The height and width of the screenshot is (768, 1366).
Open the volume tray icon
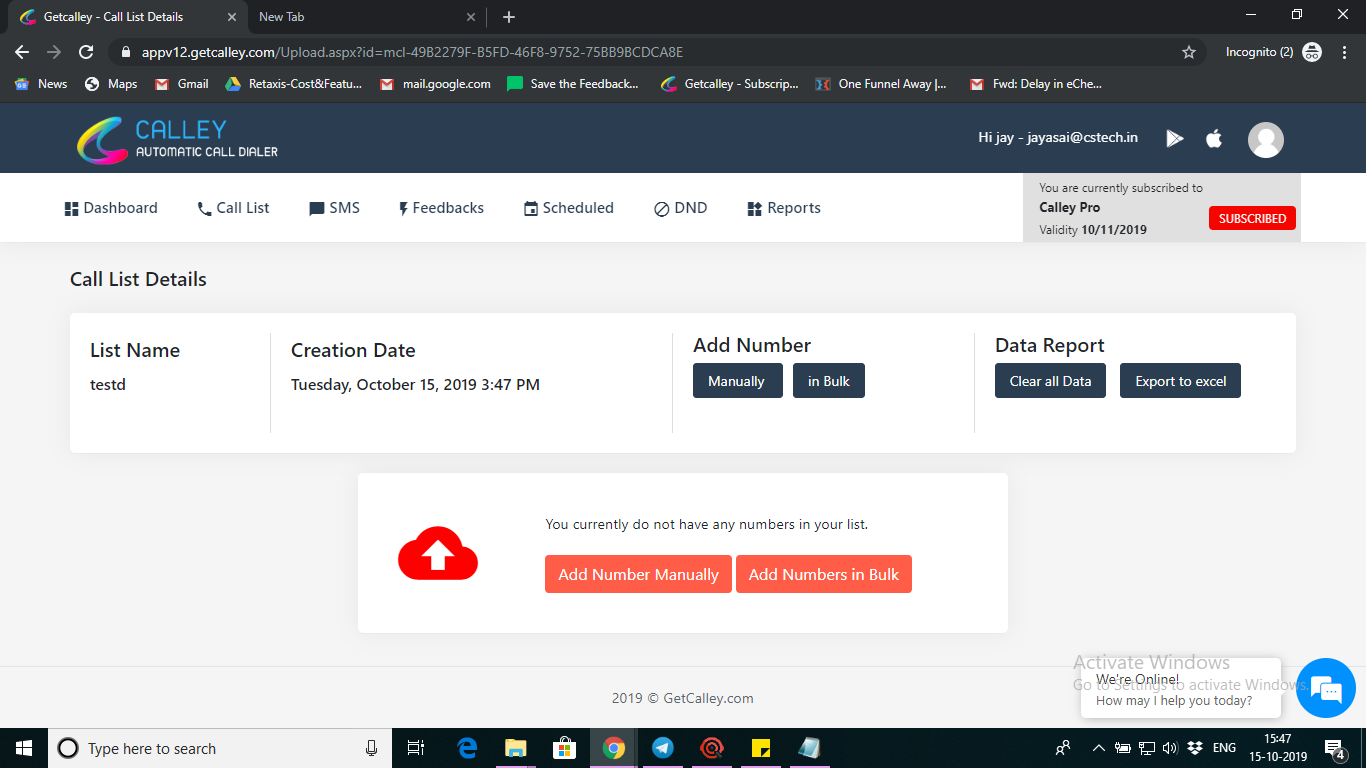coord(1171,748)
